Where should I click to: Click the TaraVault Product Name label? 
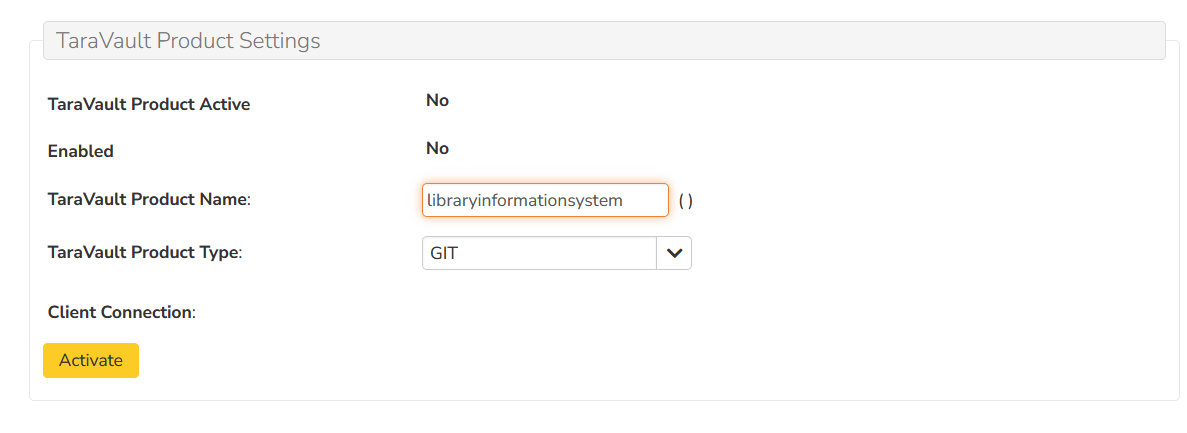[148, 200]
